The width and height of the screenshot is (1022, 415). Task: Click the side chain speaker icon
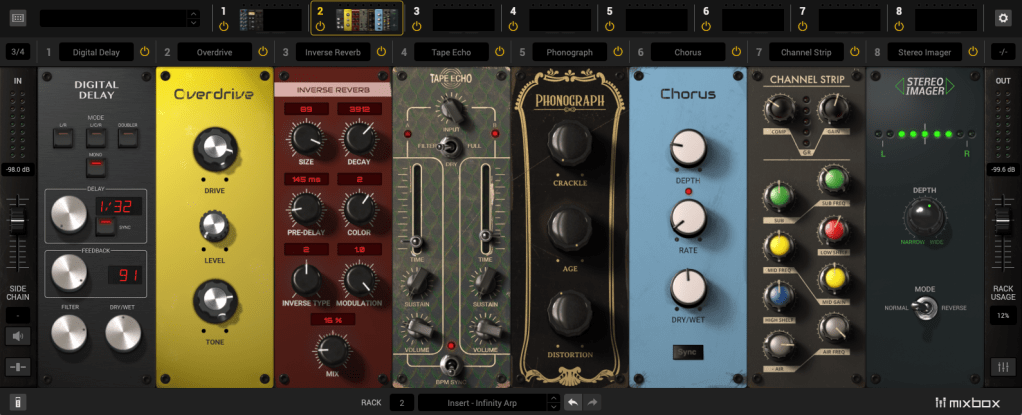pos(18,336)
